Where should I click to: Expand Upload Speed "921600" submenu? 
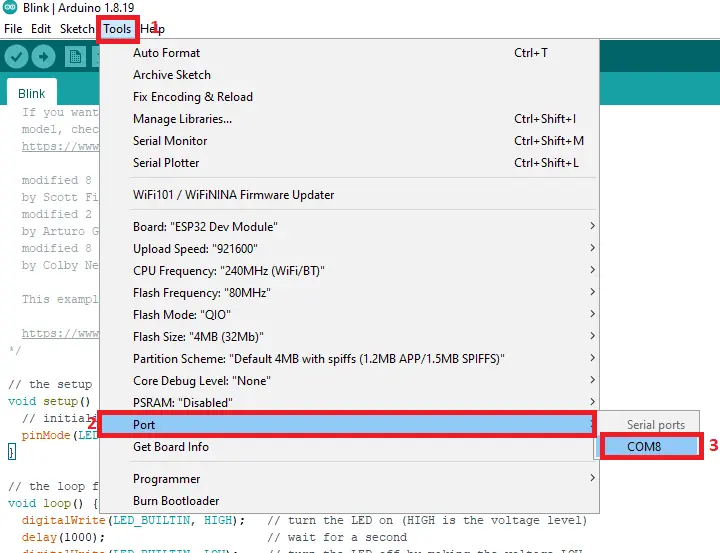349,248
